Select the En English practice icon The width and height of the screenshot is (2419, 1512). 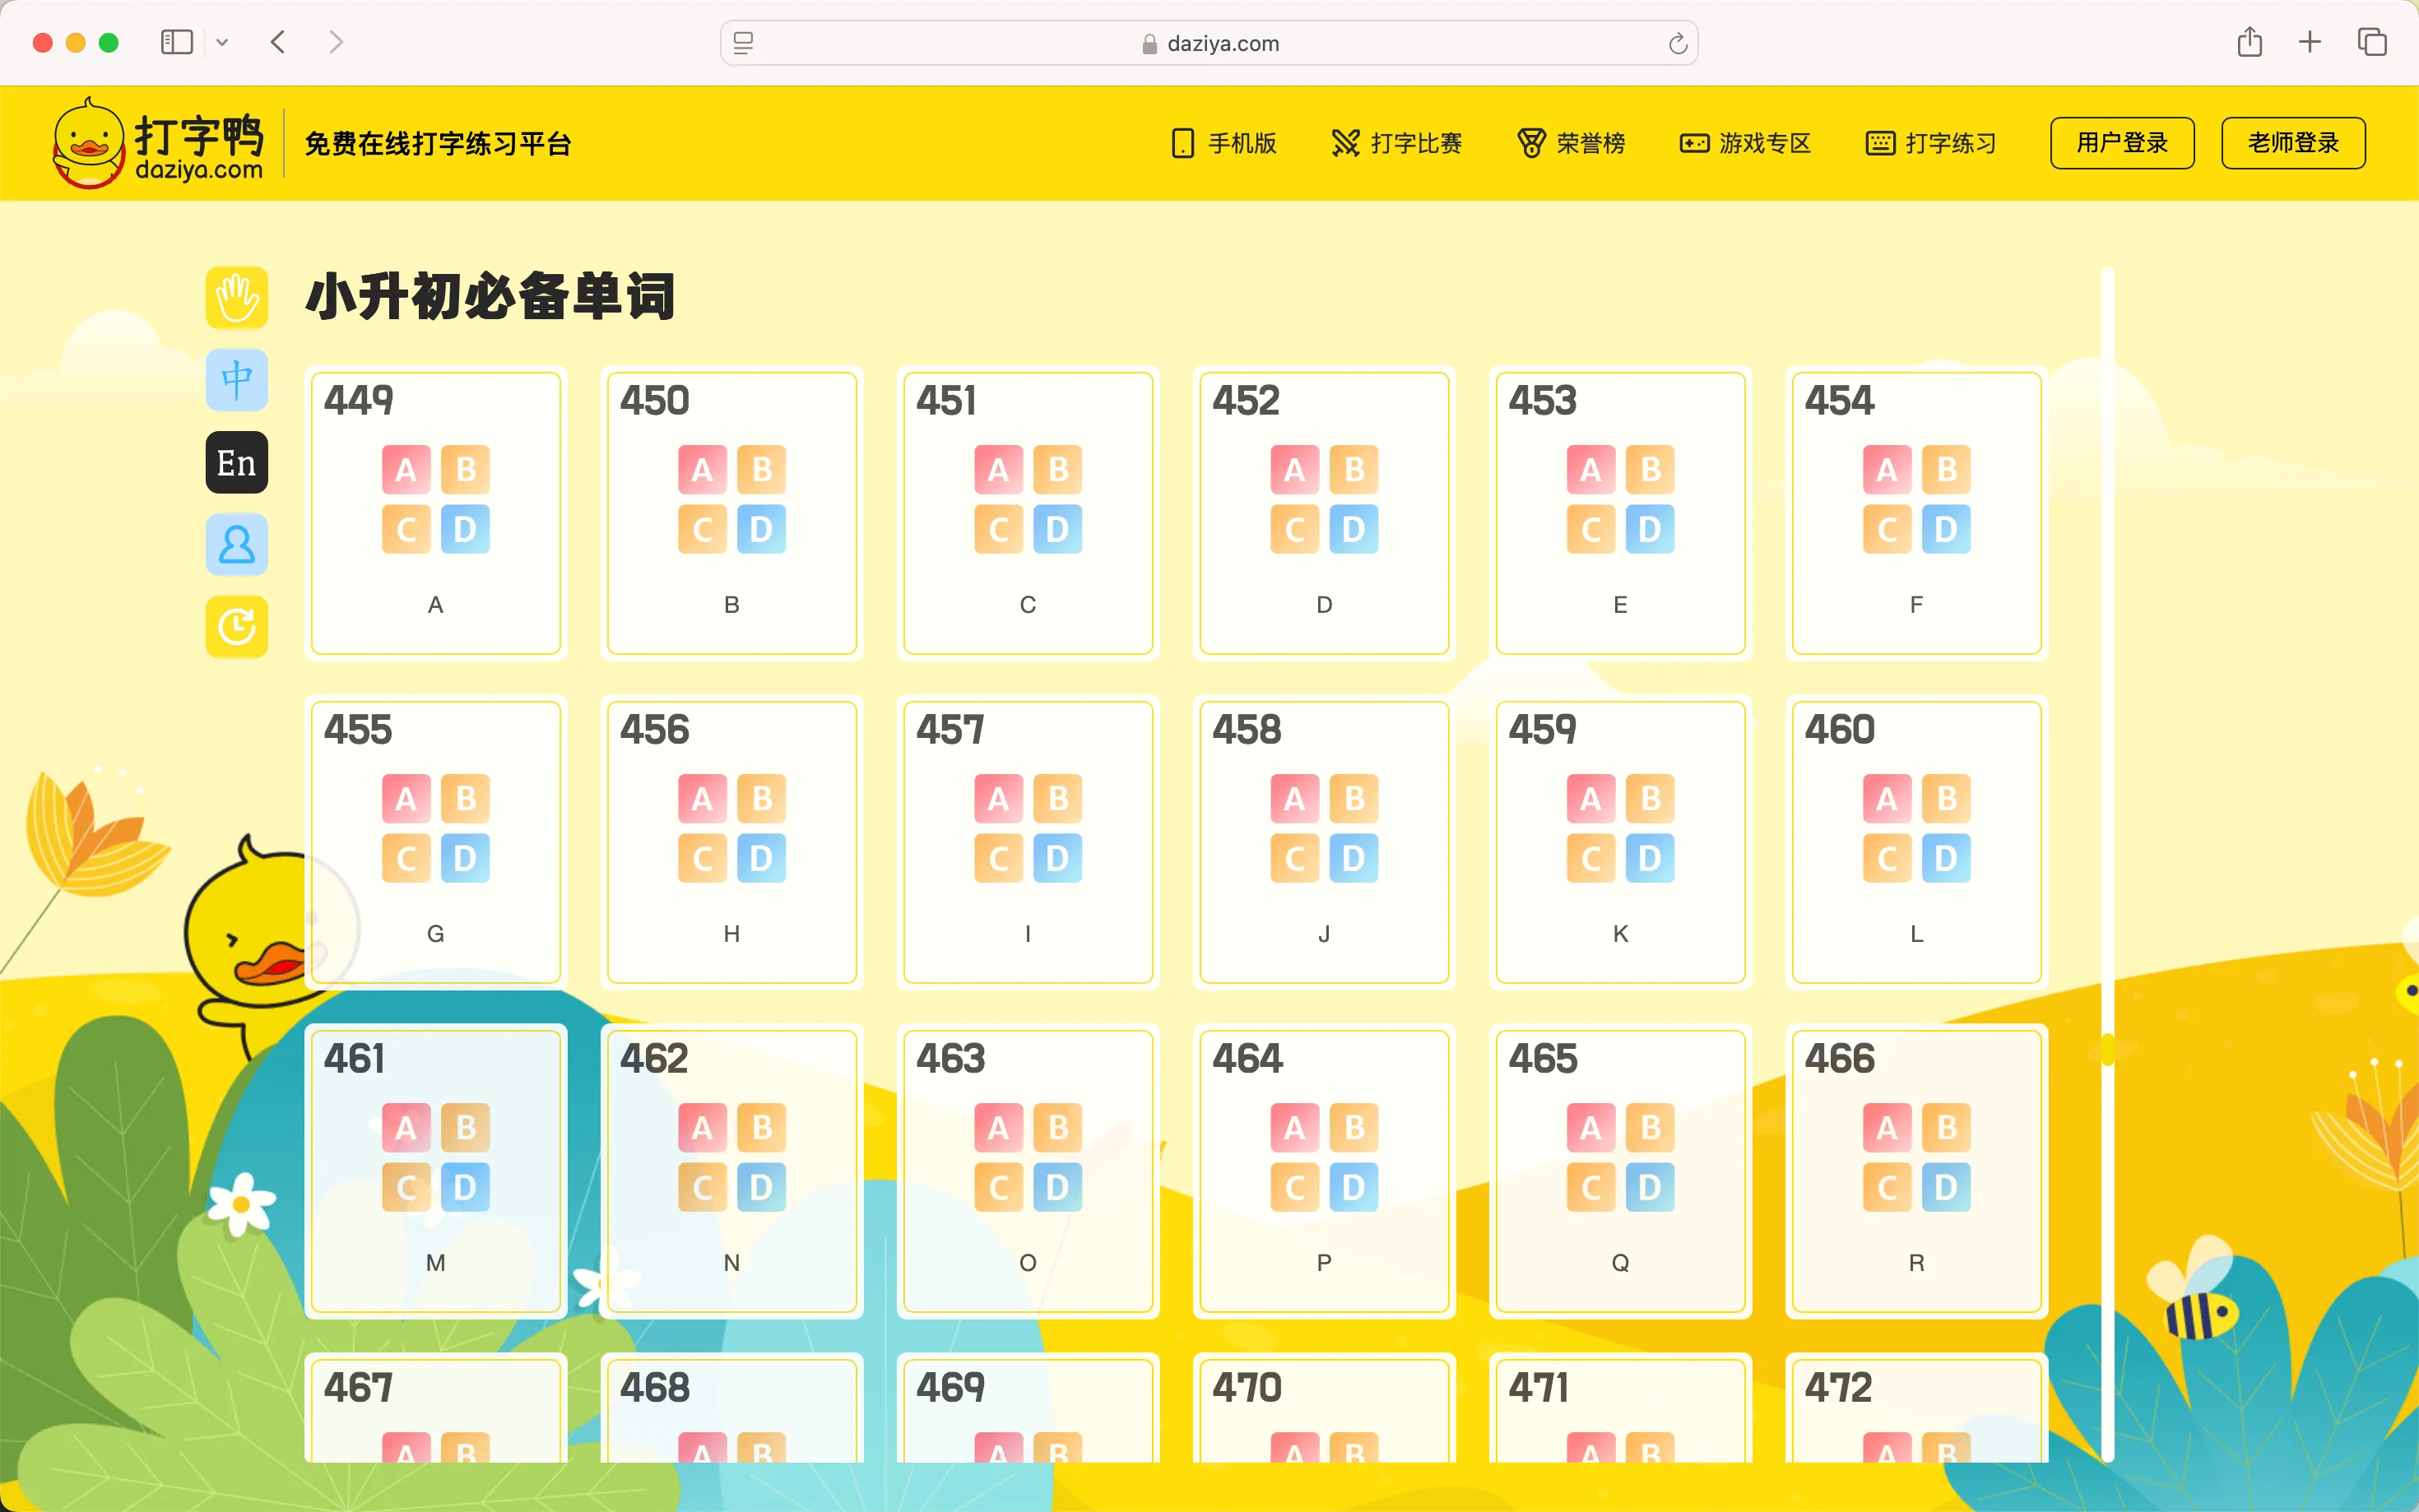pyautogui.click(x=237, y=462)
